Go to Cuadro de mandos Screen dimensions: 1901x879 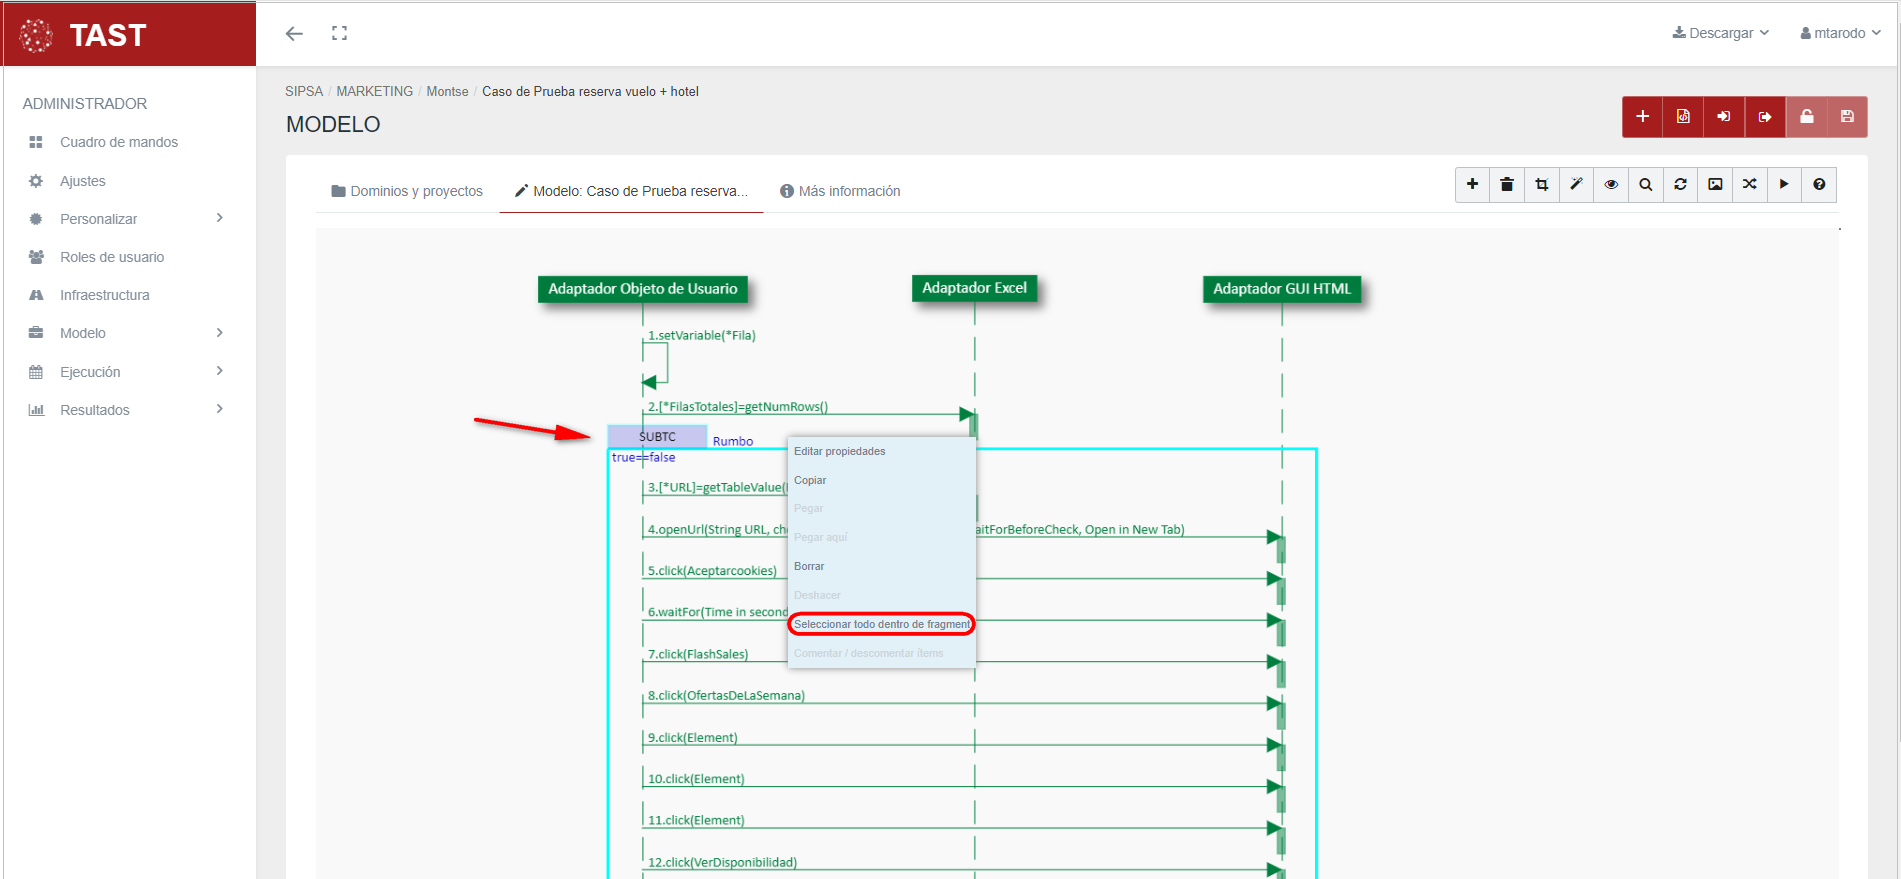click(x=118, y=142)
